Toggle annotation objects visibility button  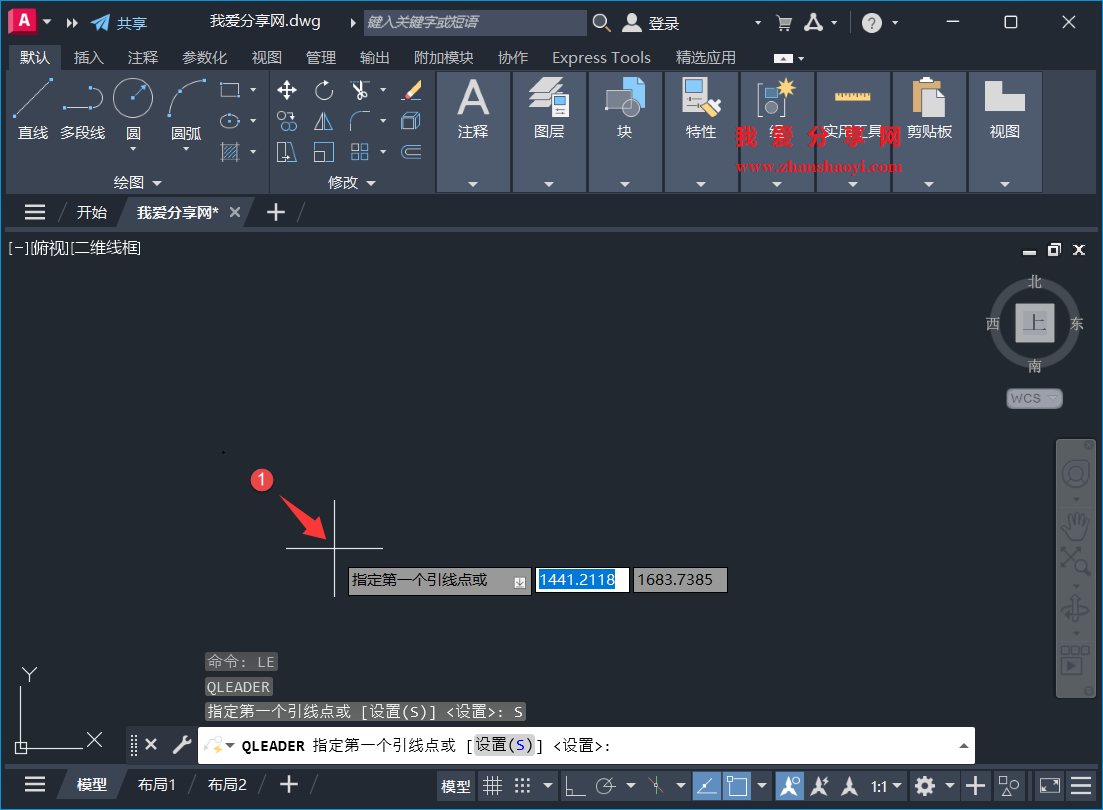point(789,785)
